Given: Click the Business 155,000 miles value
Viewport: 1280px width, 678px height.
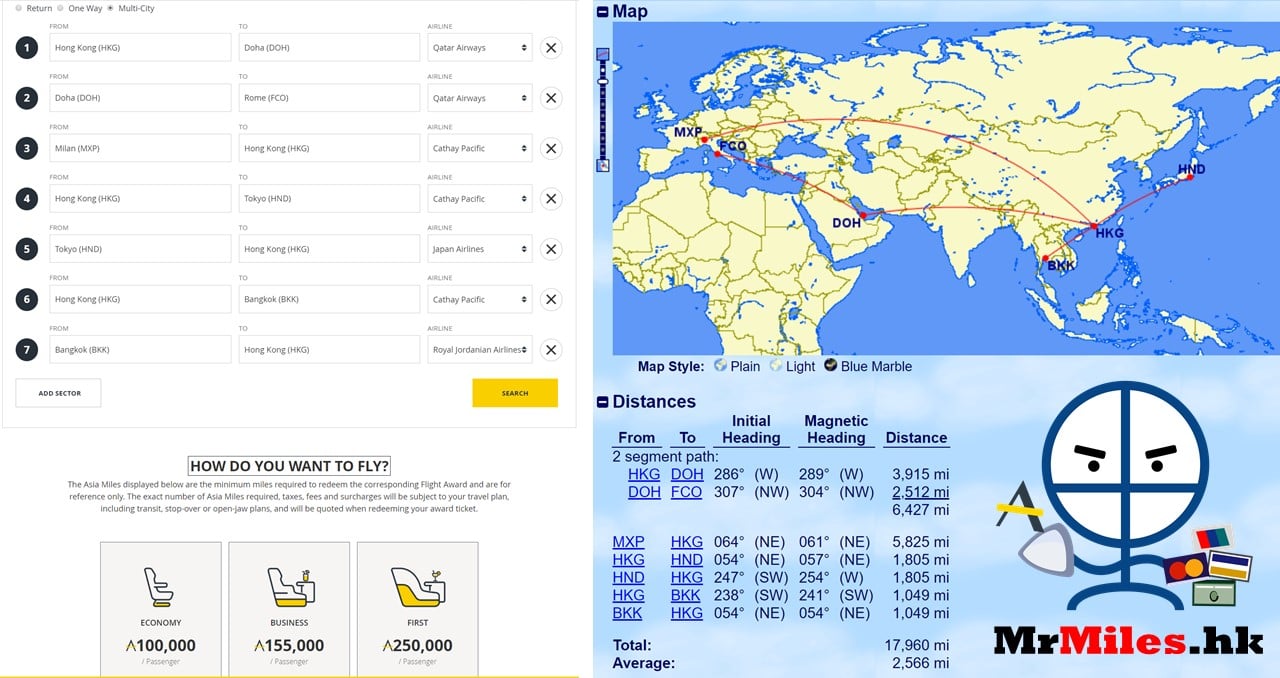Looking at the screenshot, I should 289,646.
